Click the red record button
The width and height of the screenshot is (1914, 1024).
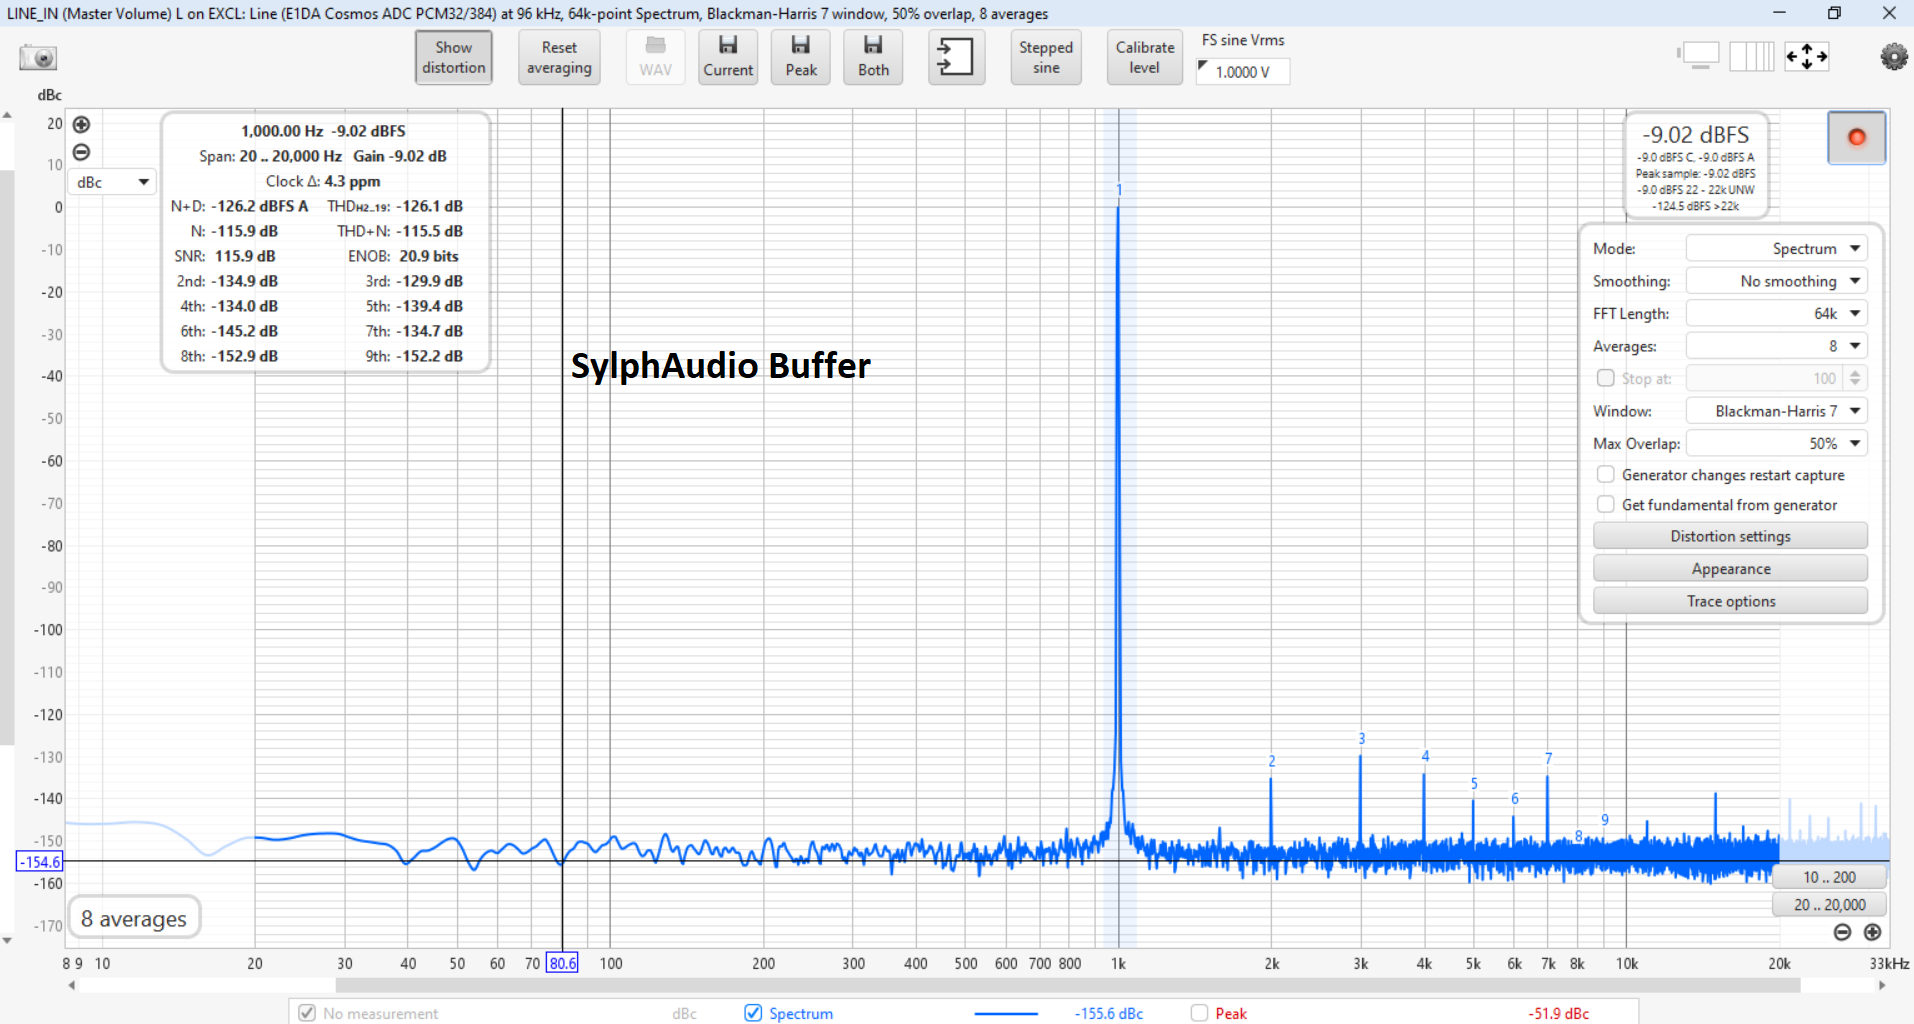click(1856, 137)
